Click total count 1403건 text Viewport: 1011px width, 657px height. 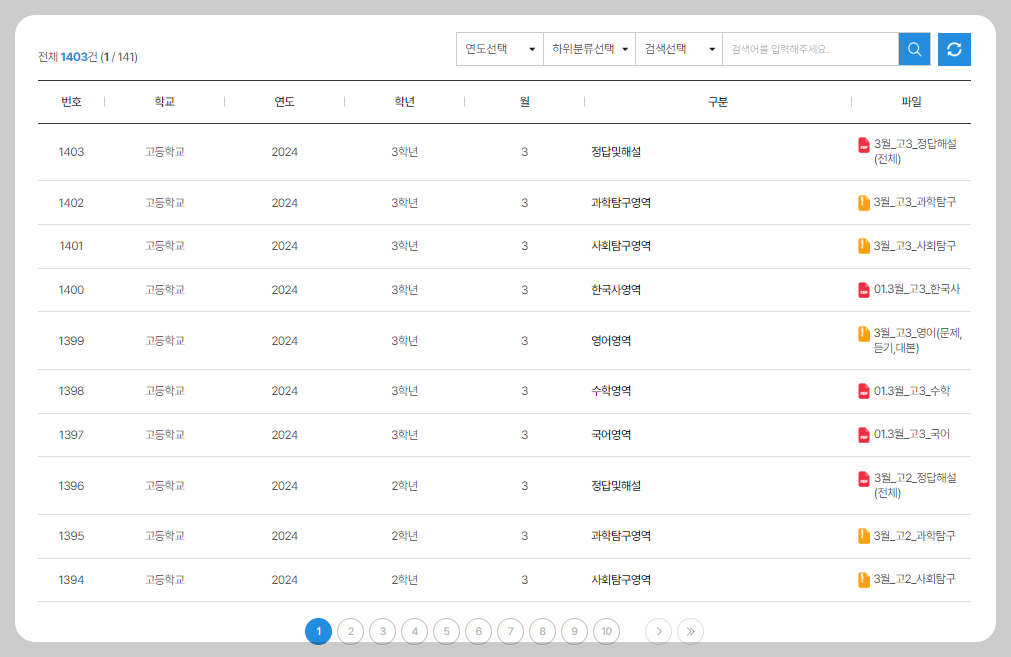tap(79, 57)
